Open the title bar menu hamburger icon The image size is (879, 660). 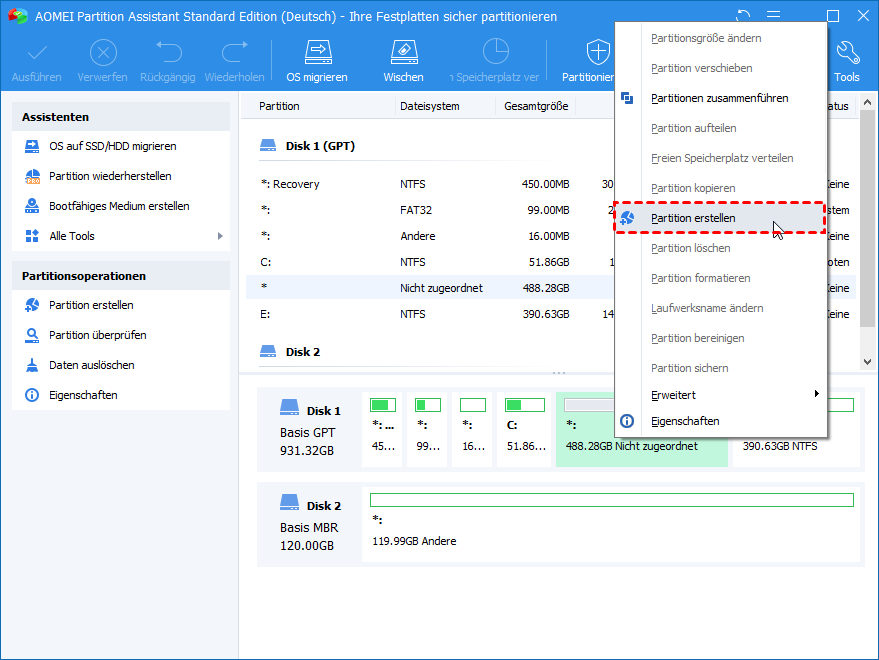click(773, 15)
